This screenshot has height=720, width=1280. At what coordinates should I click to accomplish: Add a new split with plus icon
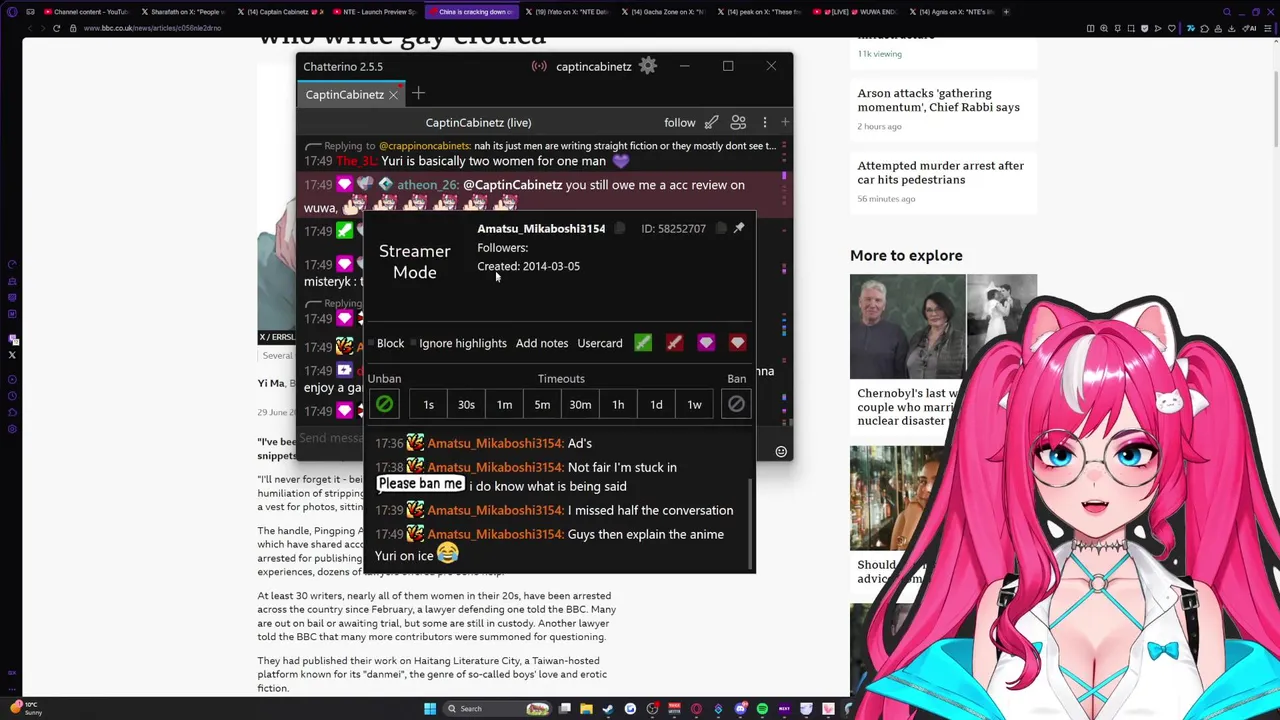(785, 122)
